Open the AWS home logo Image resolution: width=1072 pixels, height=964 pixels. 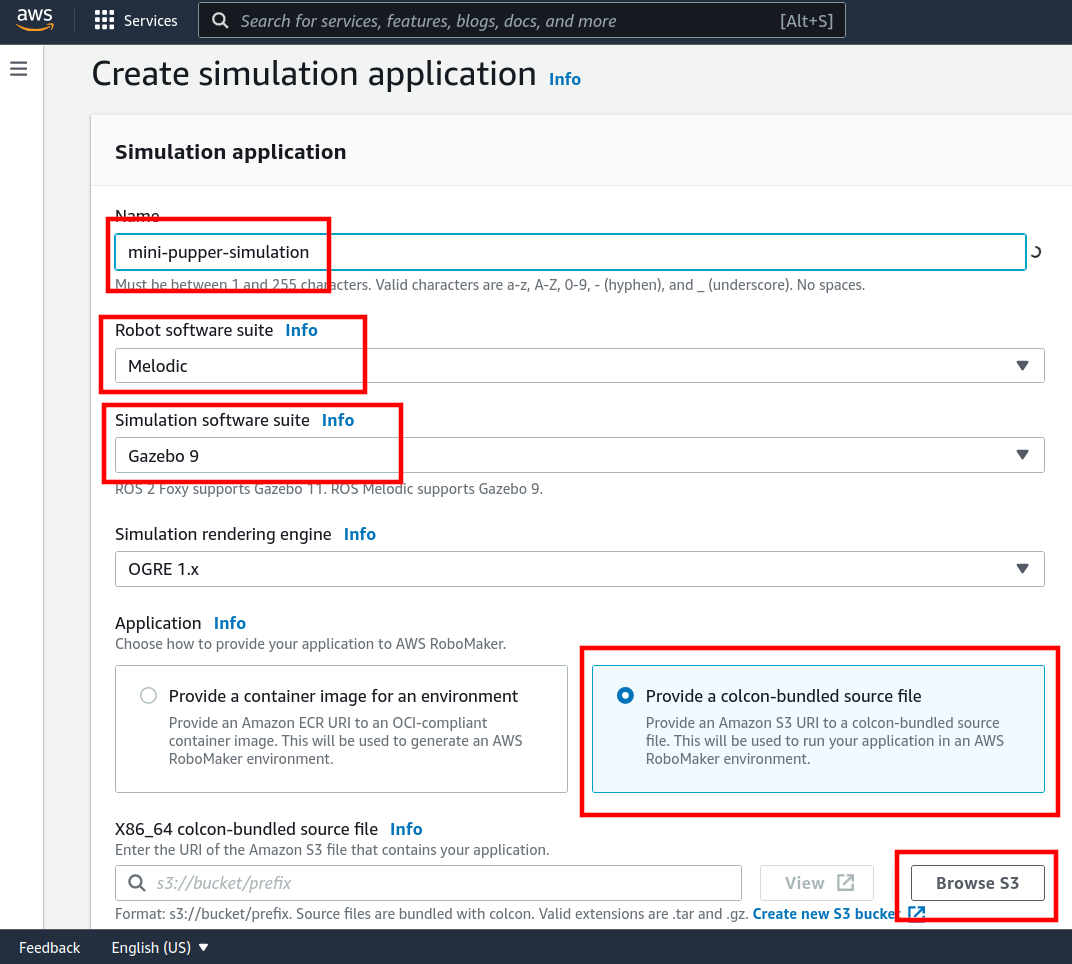pyautogui.click(x=35, y=20)
